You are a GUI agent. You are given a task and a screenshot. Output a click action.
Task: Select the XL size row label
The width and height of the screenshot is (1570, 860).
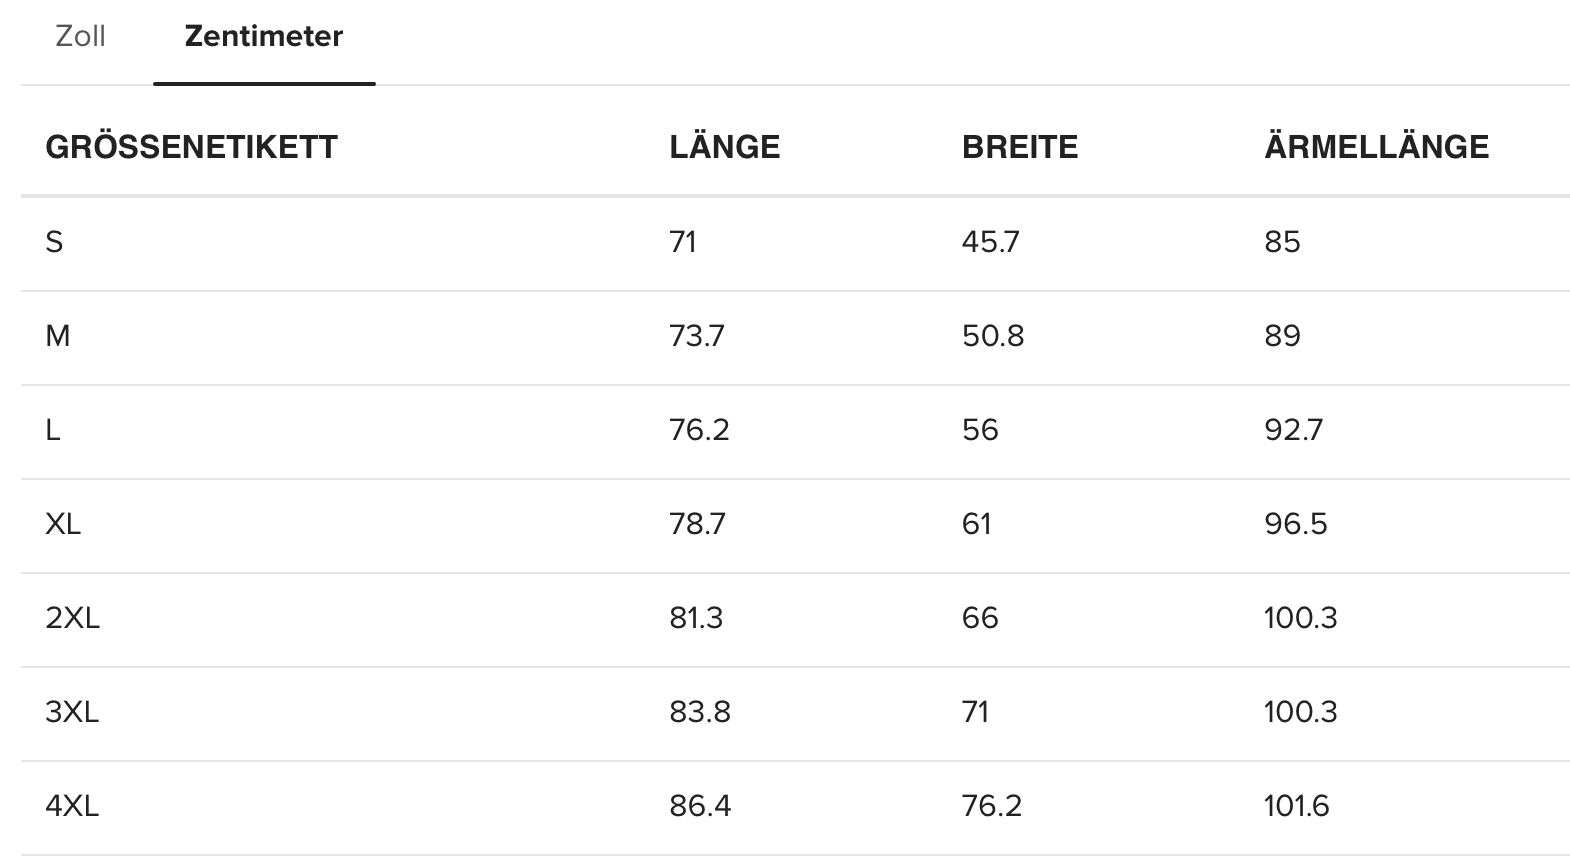[x=63, y=524]
